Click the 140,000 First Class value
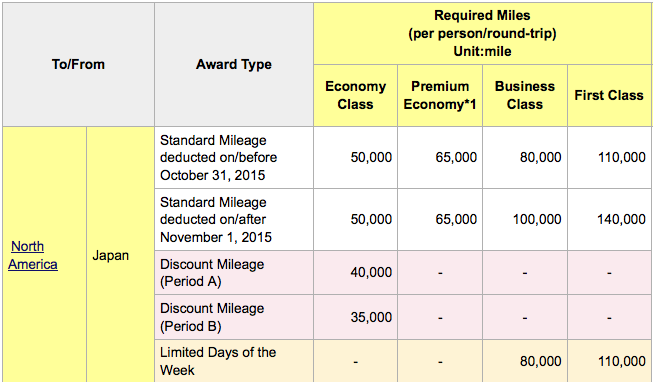 tap(621, 220)
